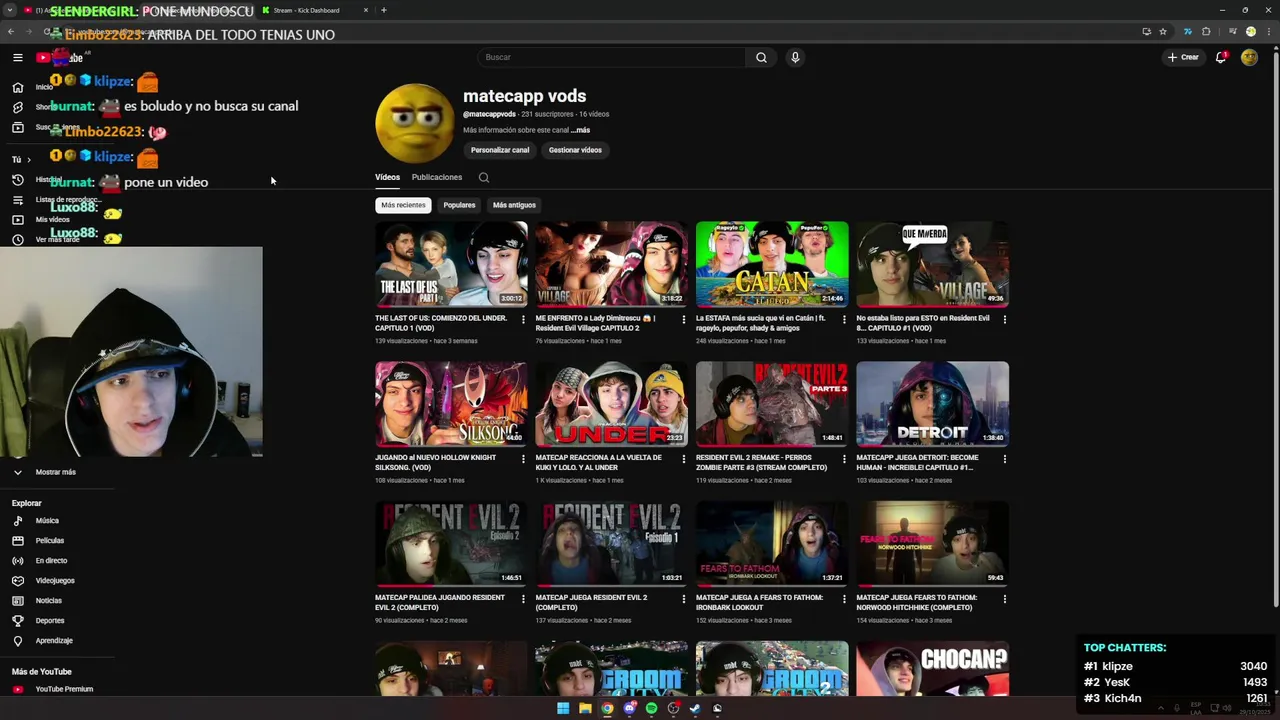
Task: Focus the Buscar search field
Action: (x=612, y=57)
